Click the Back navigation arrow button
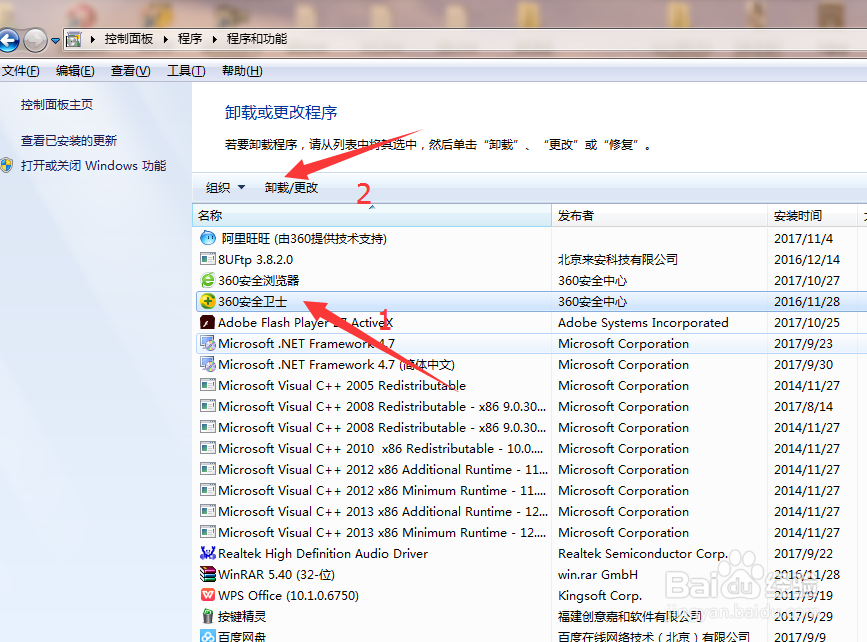Screen dimensions: 867x642 (8, 40)
